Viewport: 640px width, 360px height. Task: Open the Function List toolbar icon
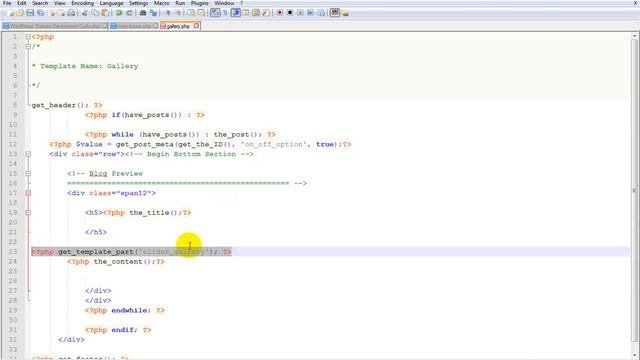point(266,13)
